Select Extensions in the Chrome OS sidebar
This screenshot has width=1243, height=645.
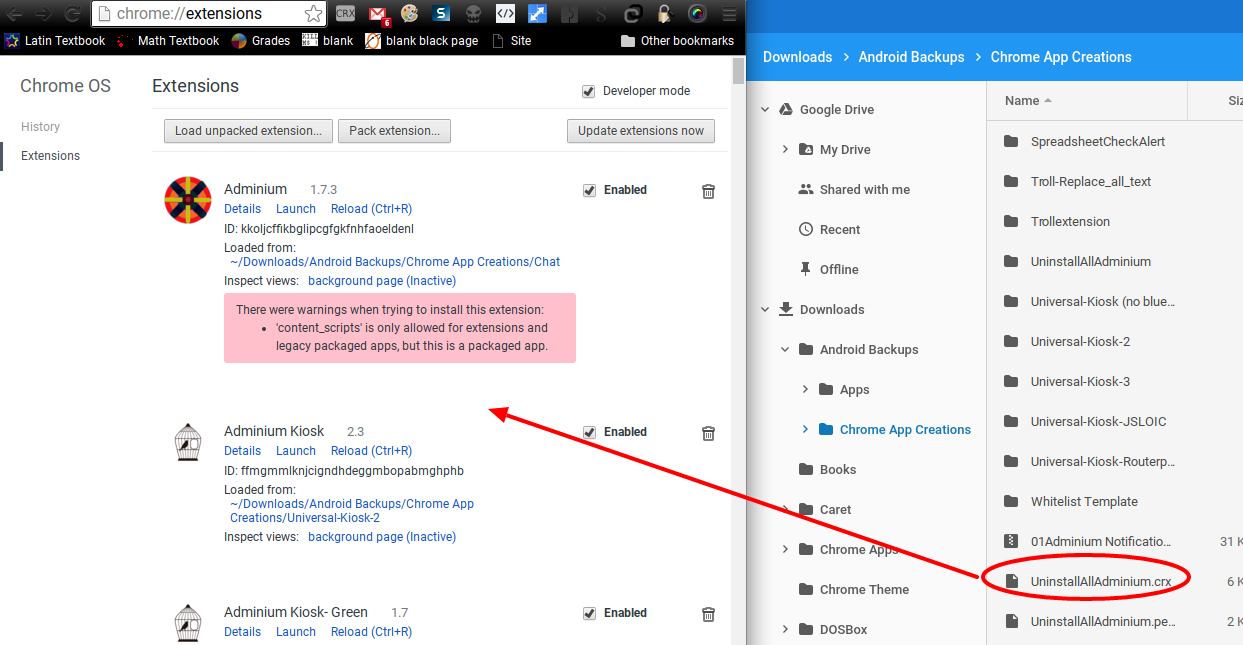pyautogui.click(x=50, y=156)
